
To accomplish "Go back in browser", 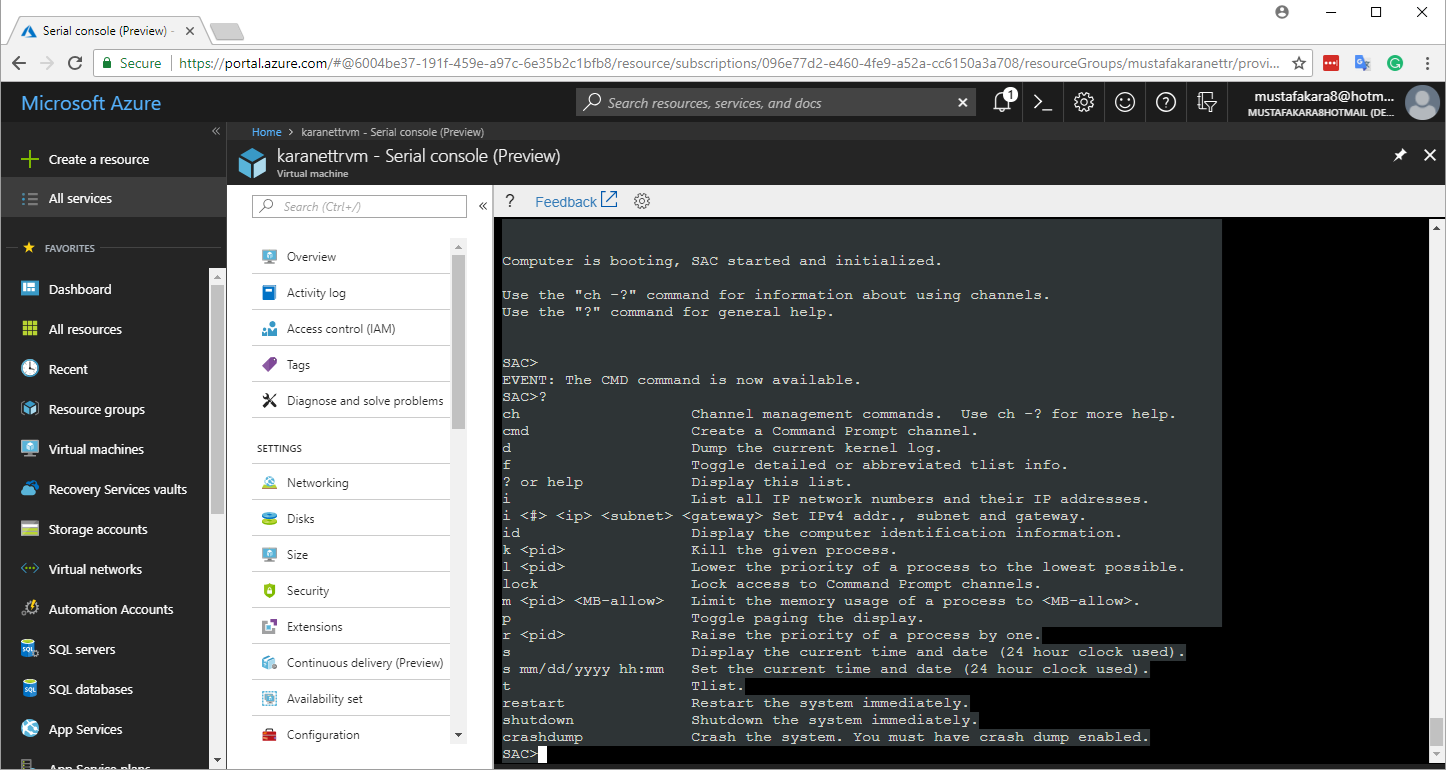I will pyautogui.click(x=19, y=63).
